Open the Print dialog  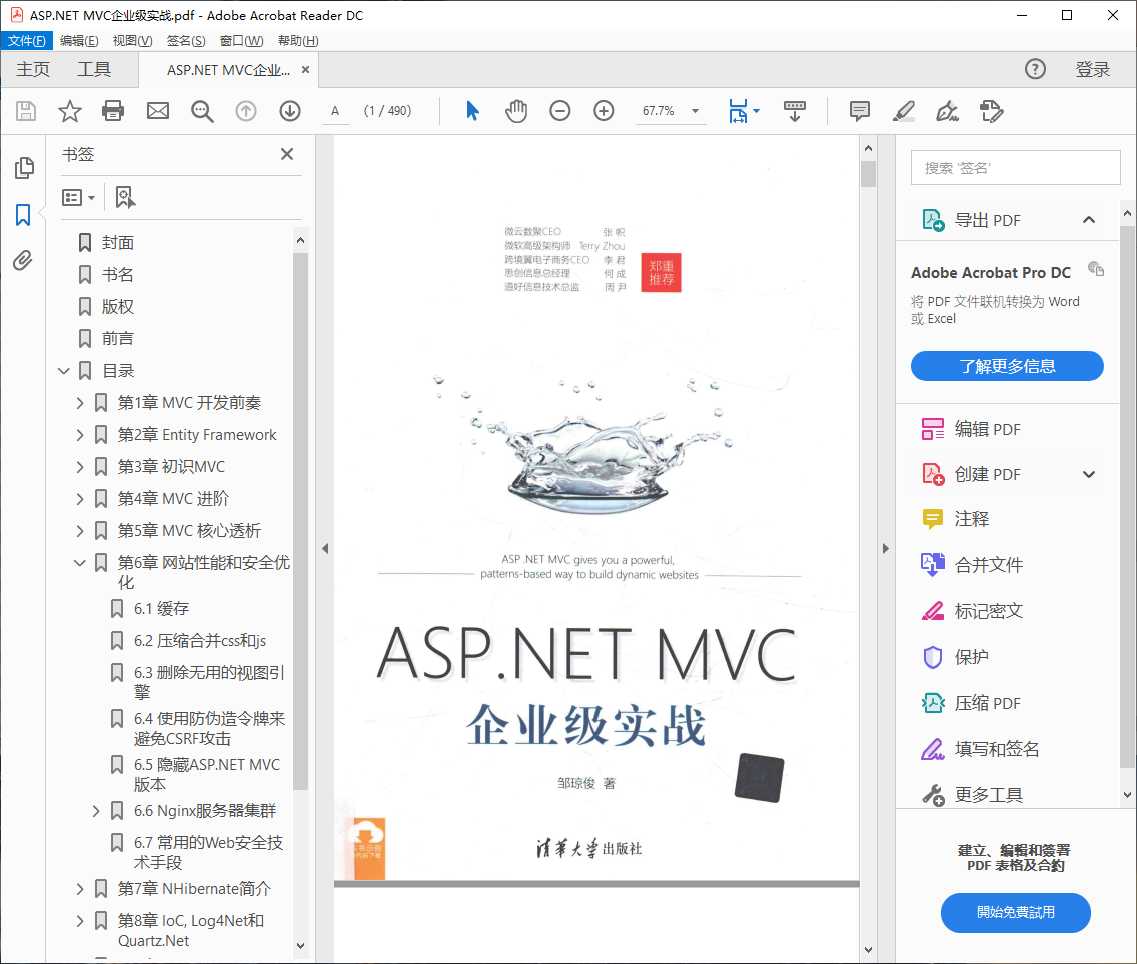click(113, 111)
